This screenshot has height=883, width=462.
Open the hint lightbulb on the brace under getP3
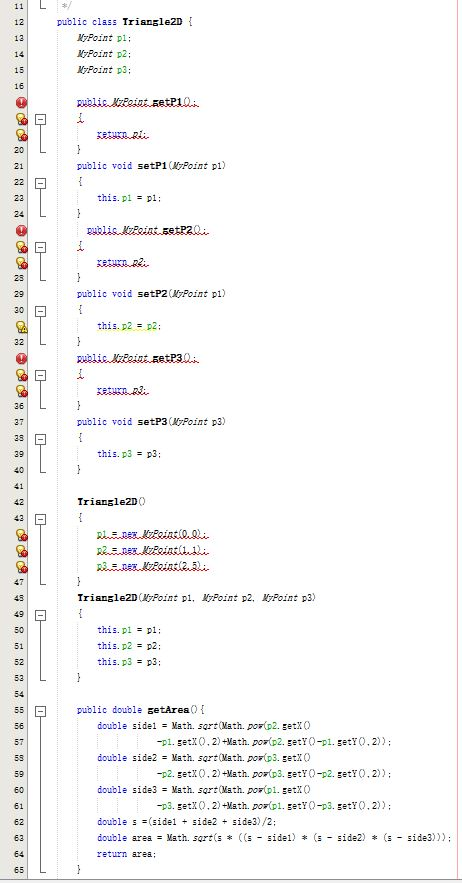click(x=21, y=374)
